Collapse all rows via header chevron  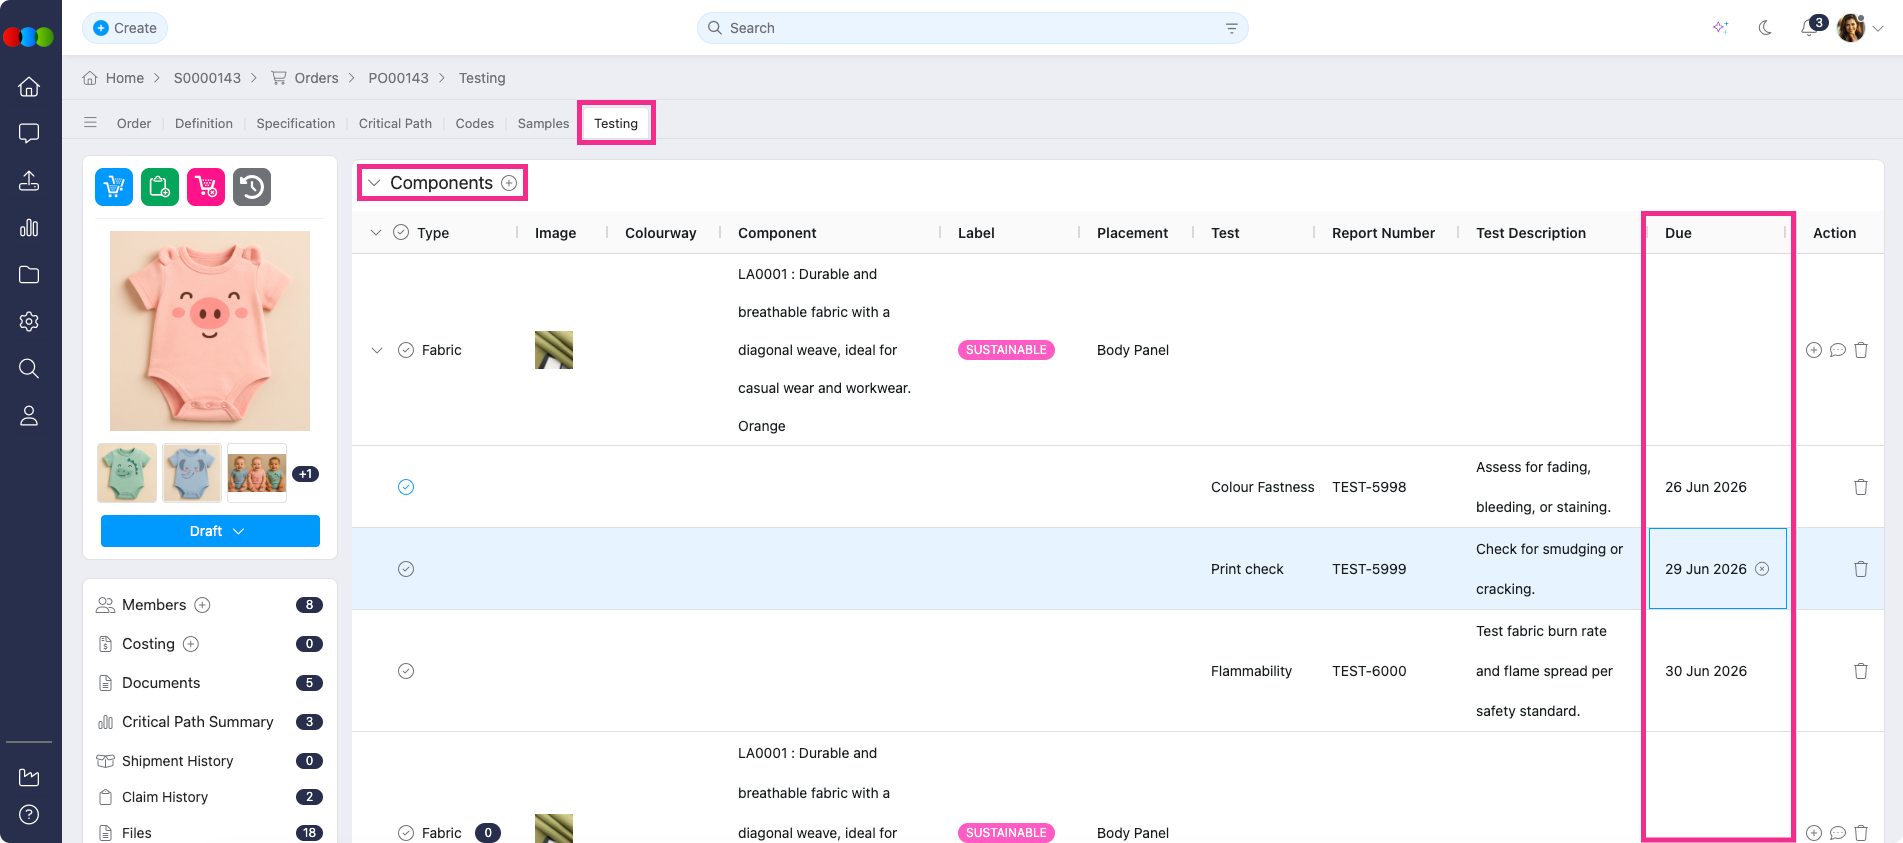(376, 232)
